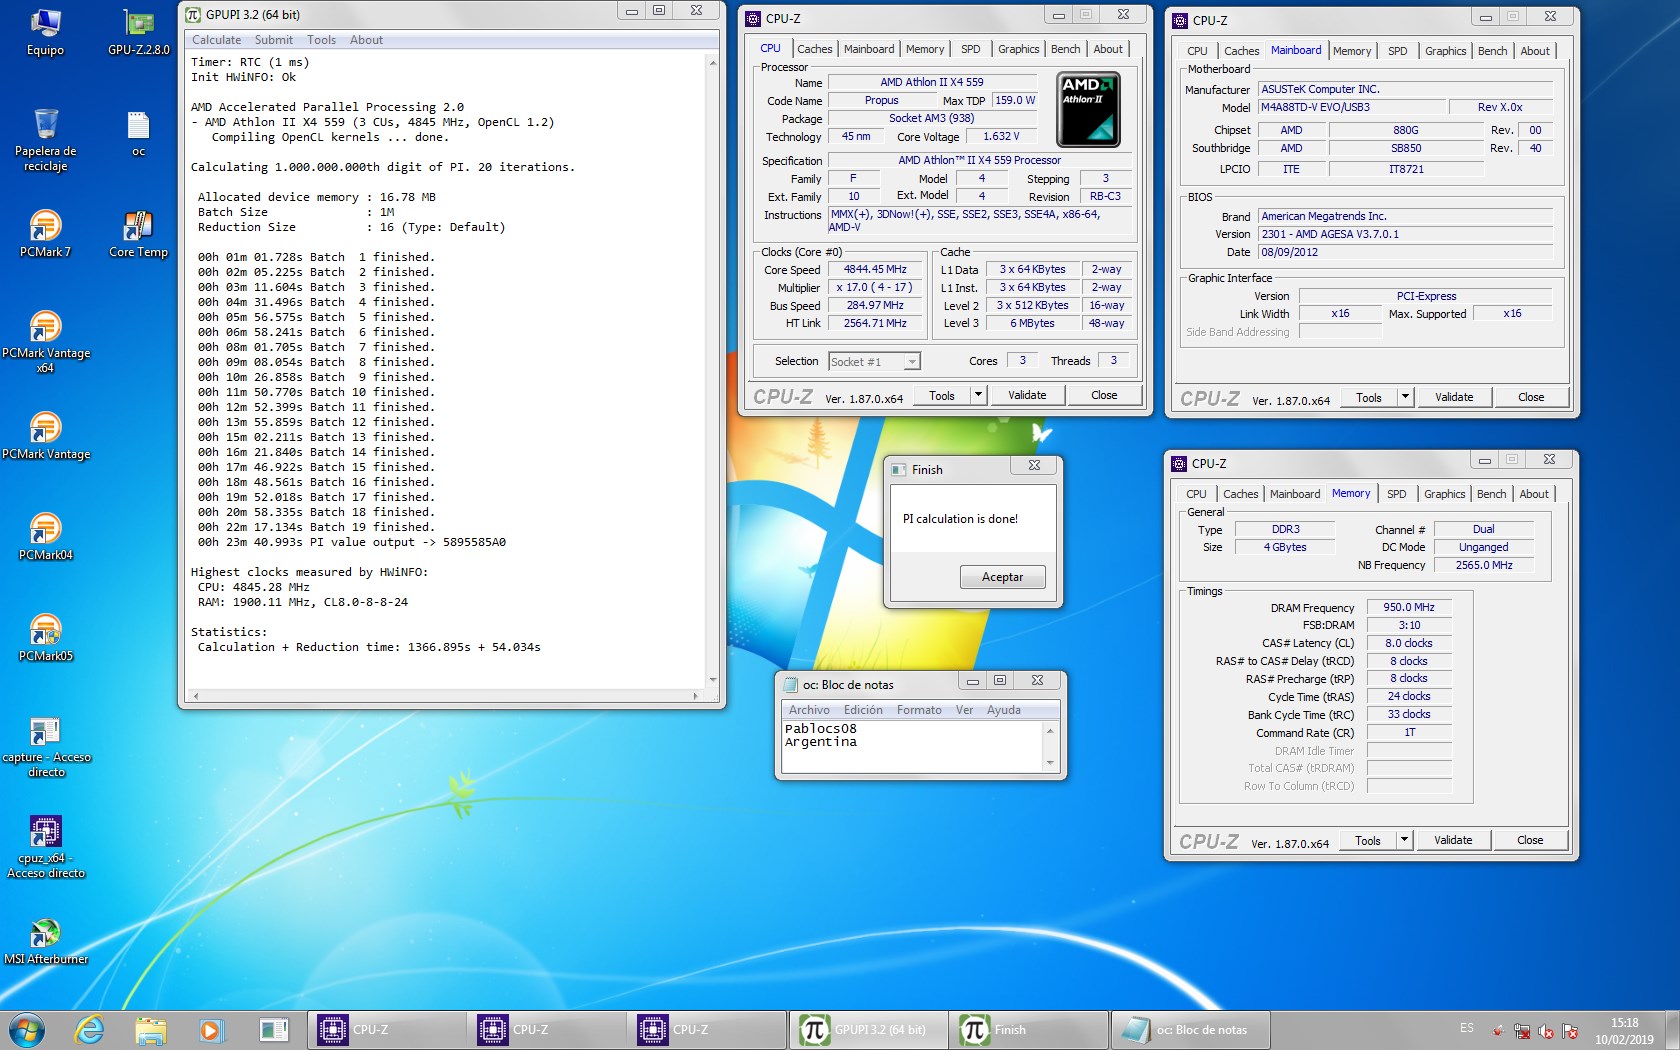Click in Notepad text area with Pablocs08
The height and width of the screenshot is (1050, 1680).
[912, 746]
